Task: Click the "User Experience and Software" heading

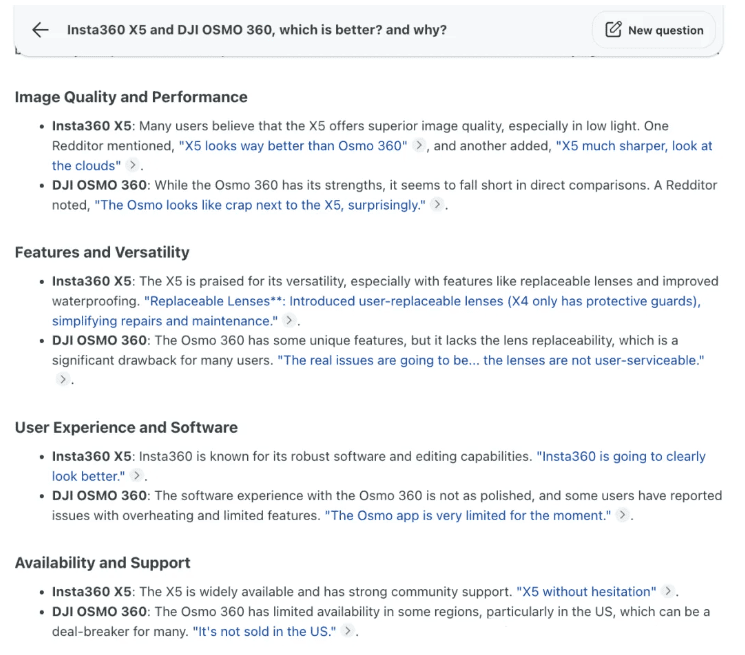Action: point(126,427)
